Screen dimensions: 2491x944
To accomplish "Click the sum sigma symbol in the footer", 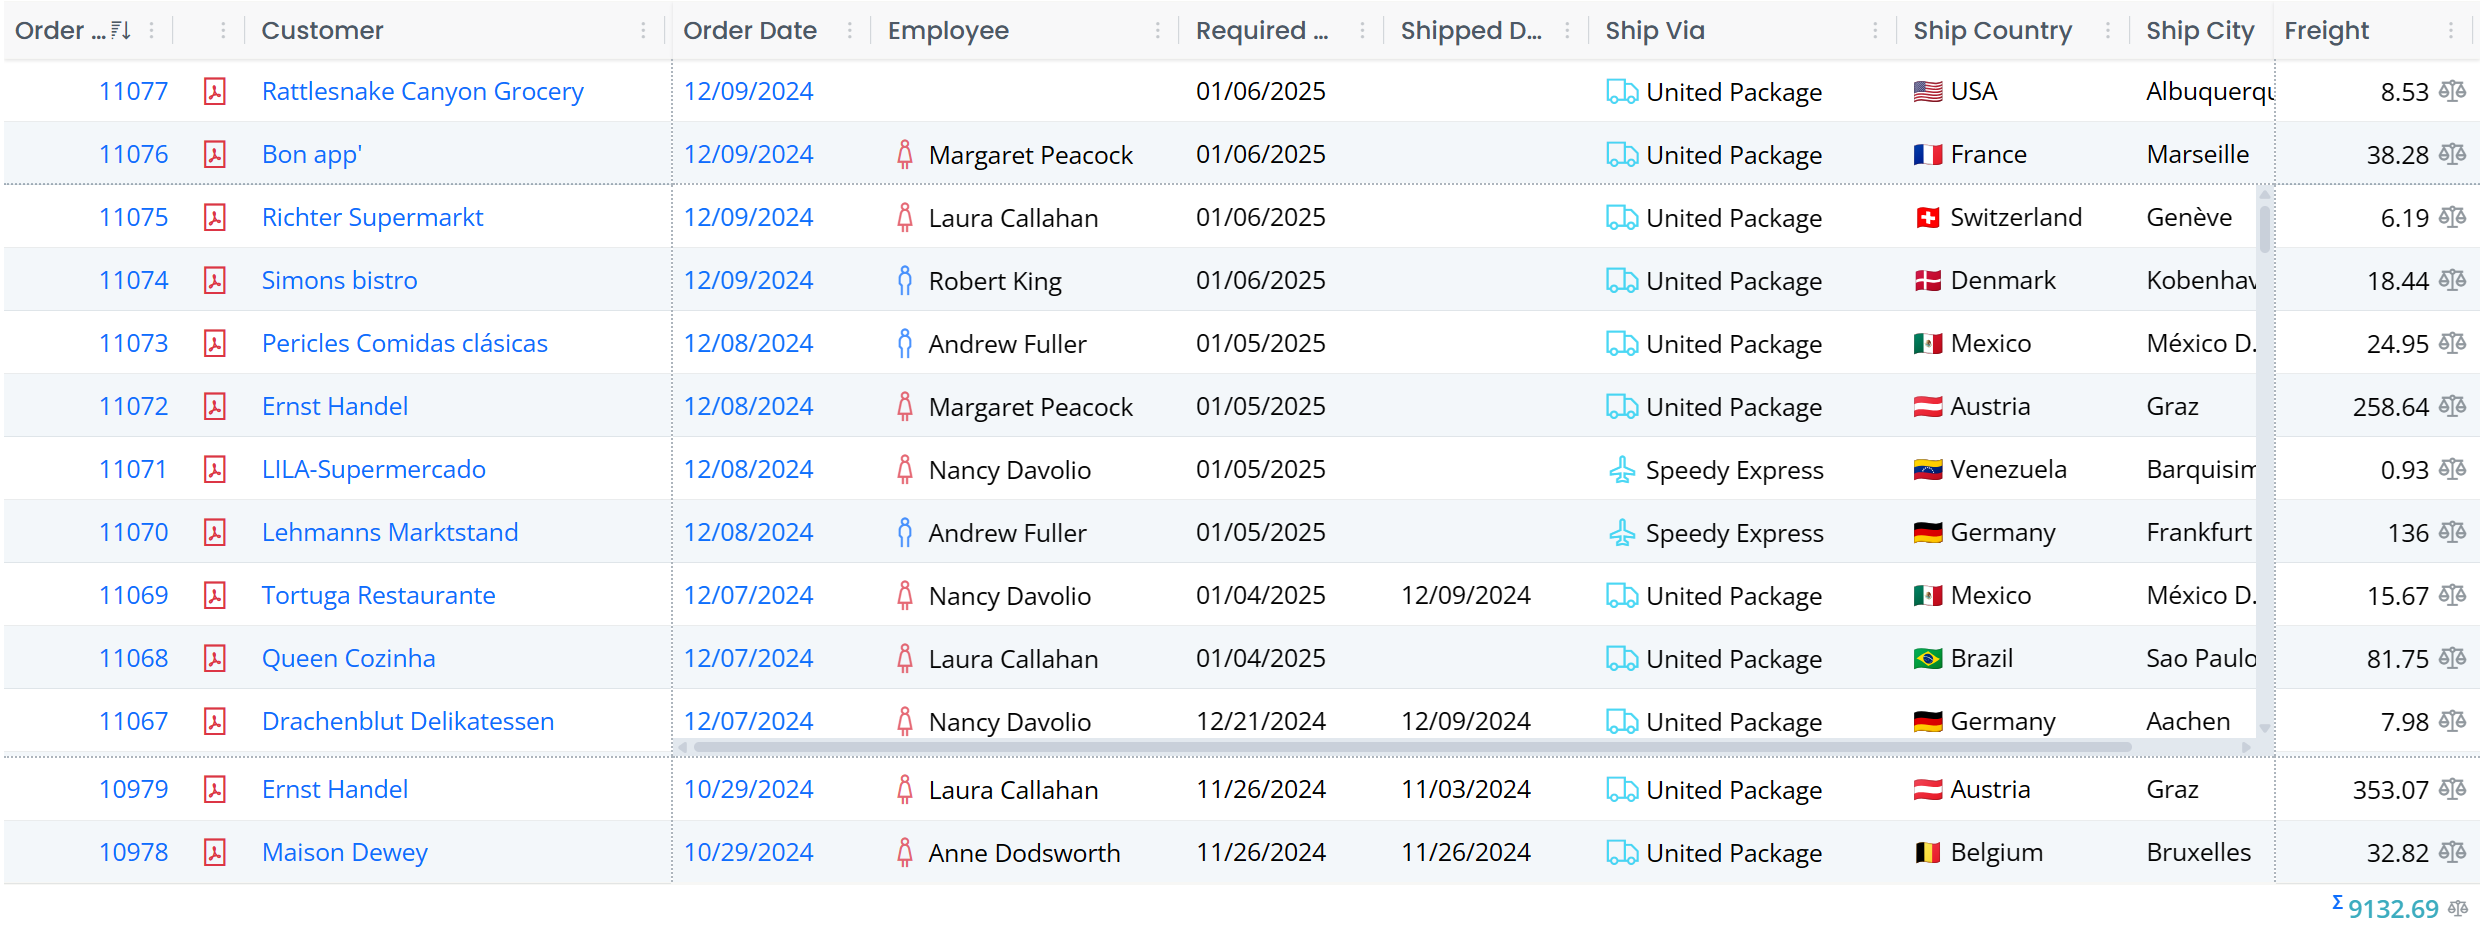I will point(2336,902).
